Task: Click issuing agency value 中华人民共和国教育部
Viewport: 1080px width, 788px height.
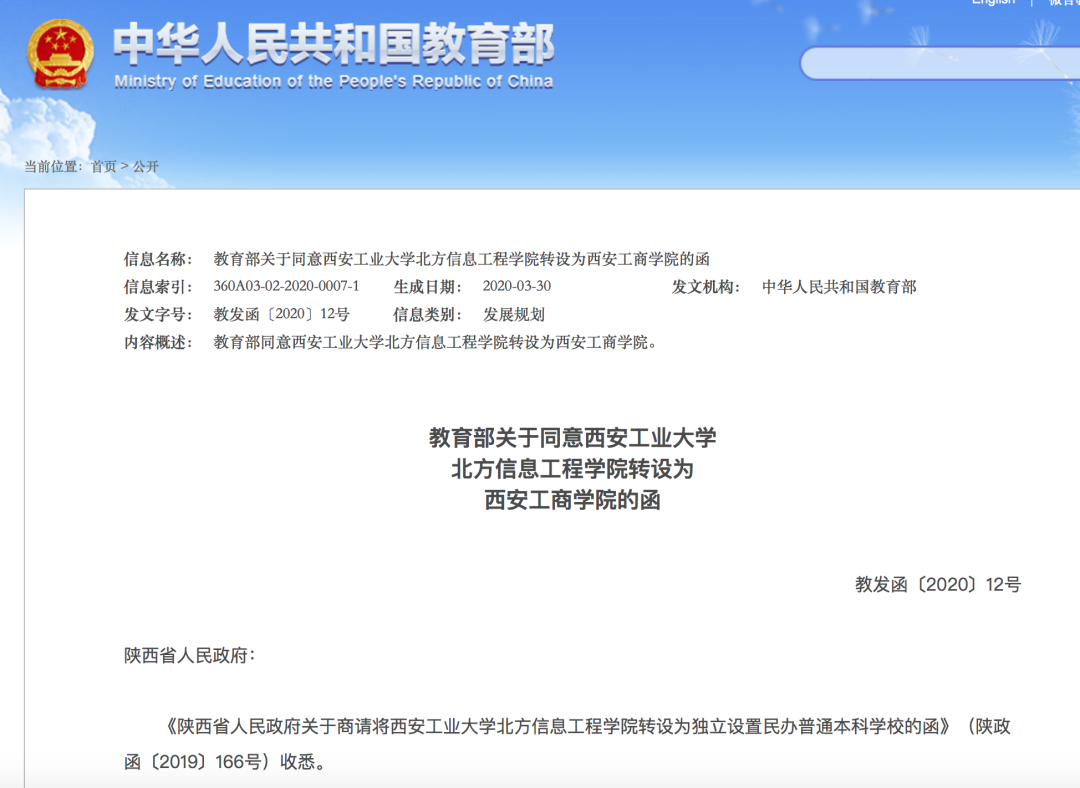Action: (839, 287)
